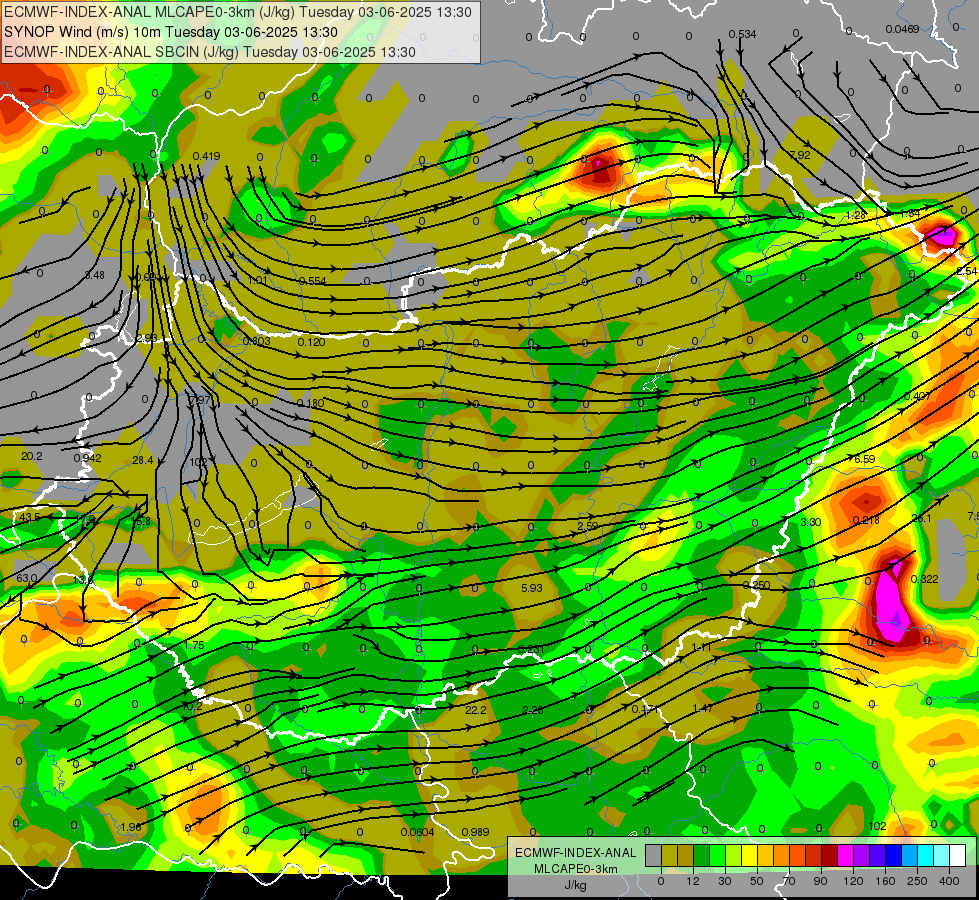This screenshot has height=900, width=979.
Task: Click the station value 0.989
Action: coord(476,831)
